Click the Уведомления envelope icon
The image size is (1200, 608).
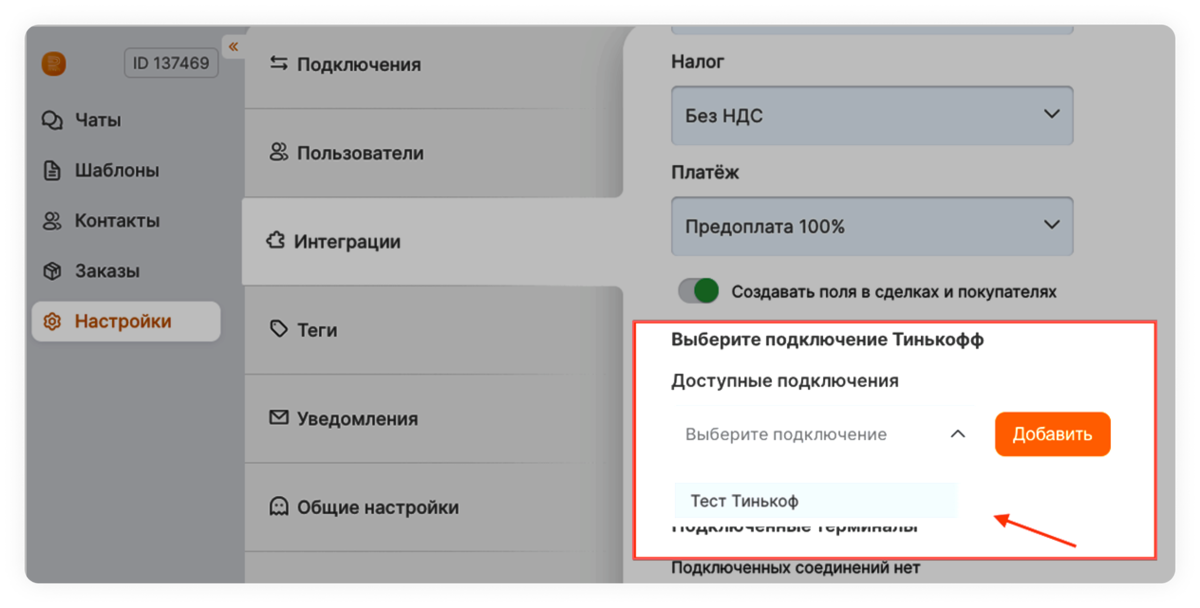point(279,418)
